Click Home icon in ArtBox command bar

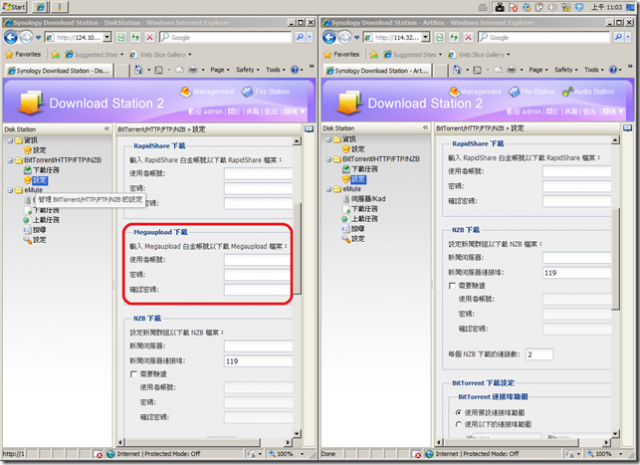click(457, 70)
